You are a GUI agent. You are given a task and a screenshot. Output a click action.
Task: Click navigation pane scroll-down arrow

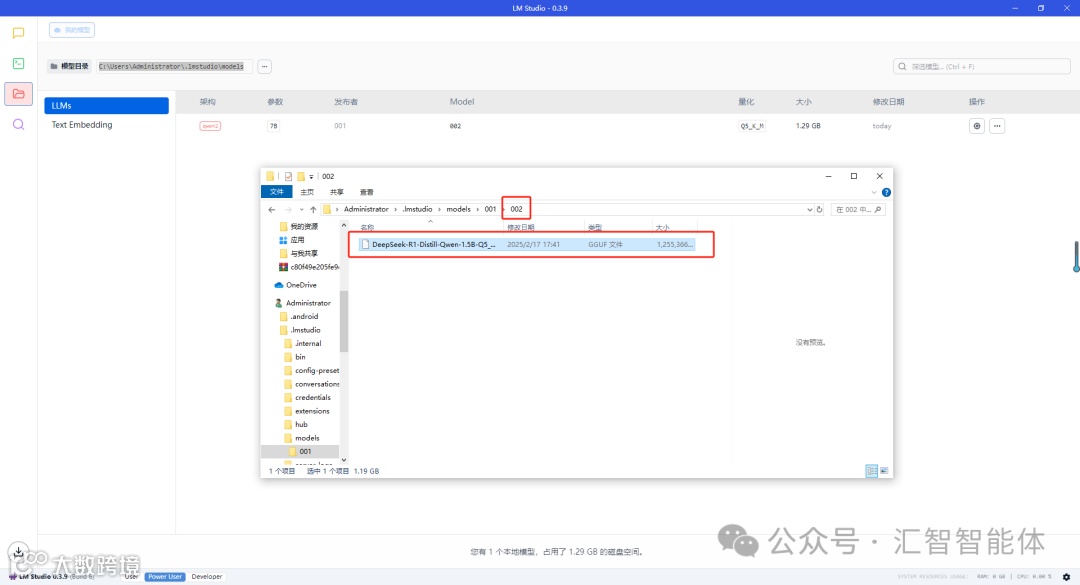[x=344, y=460]
